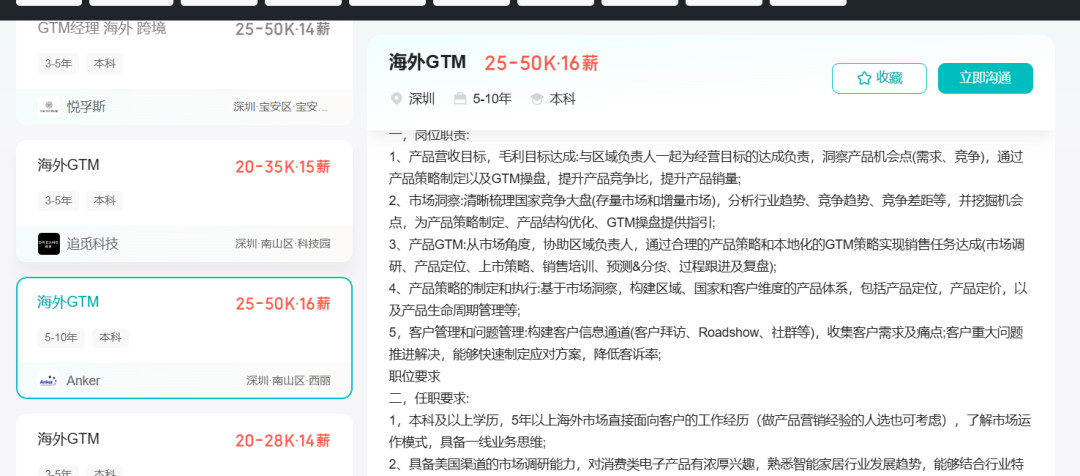Click the 25-50K·14薪 salary text
This screenshot has height=476, width=1080.
(x=282, y=29)
